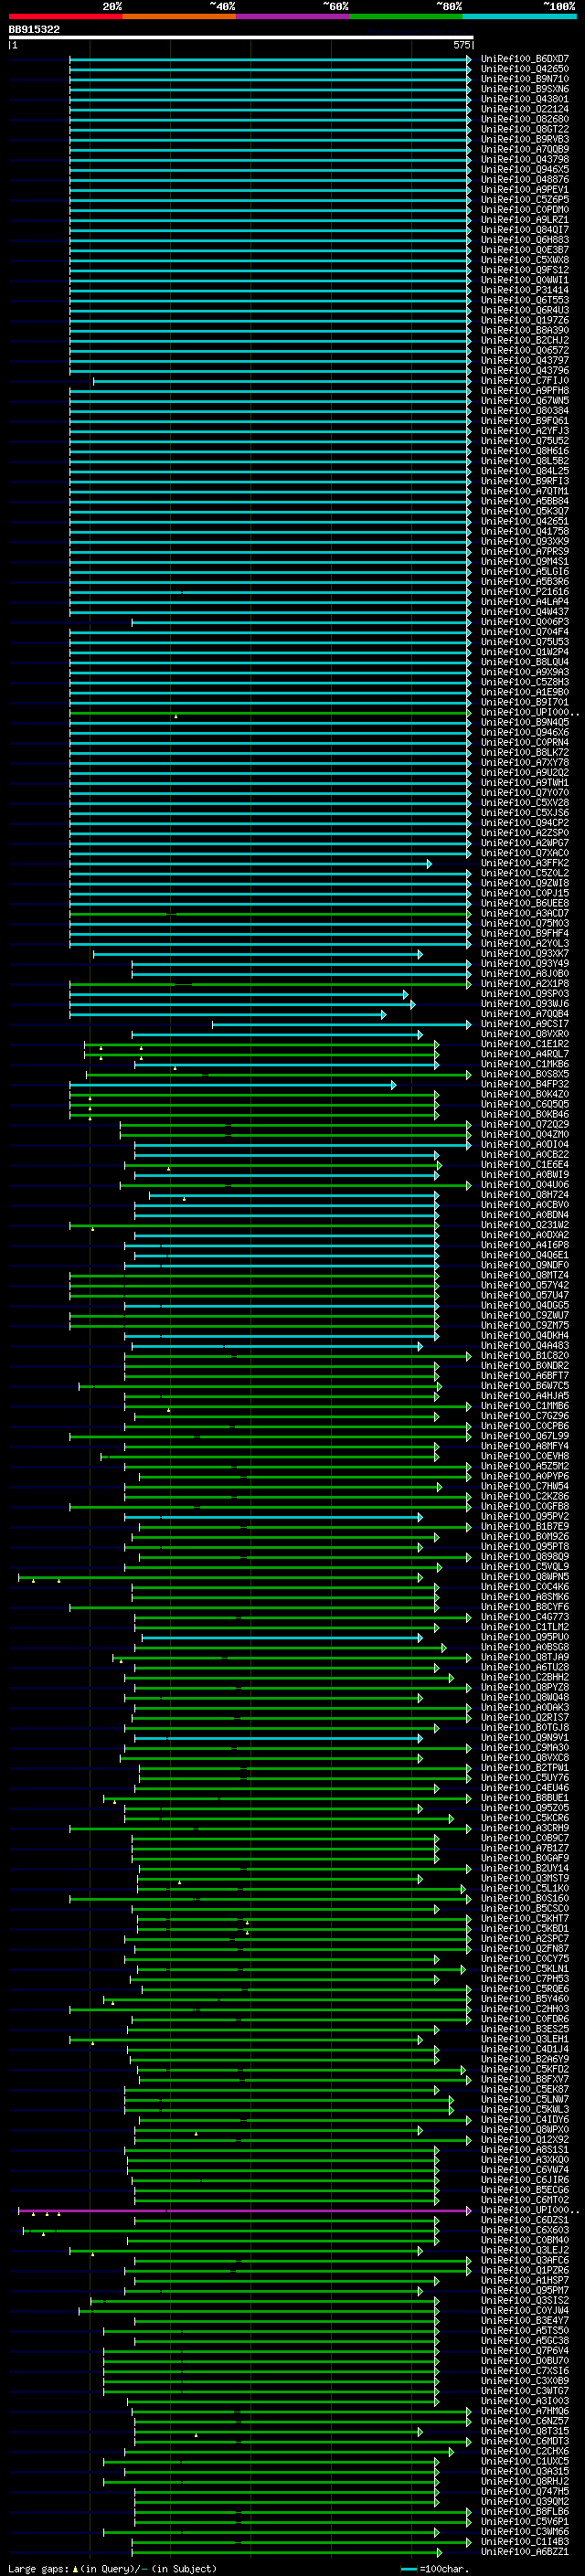585x2576 pixels.
Task: Select hit label UniRef100_Q9SP03
Action: (x=525, y=994)
